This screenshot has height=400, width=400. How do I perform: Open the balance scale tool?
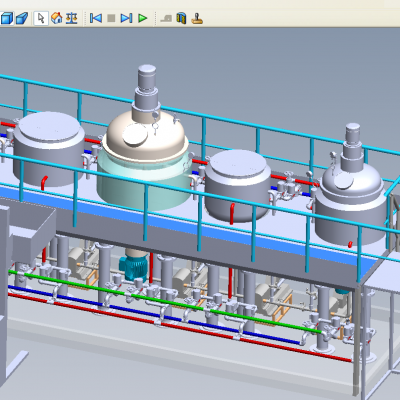click(x=71, y=18)
